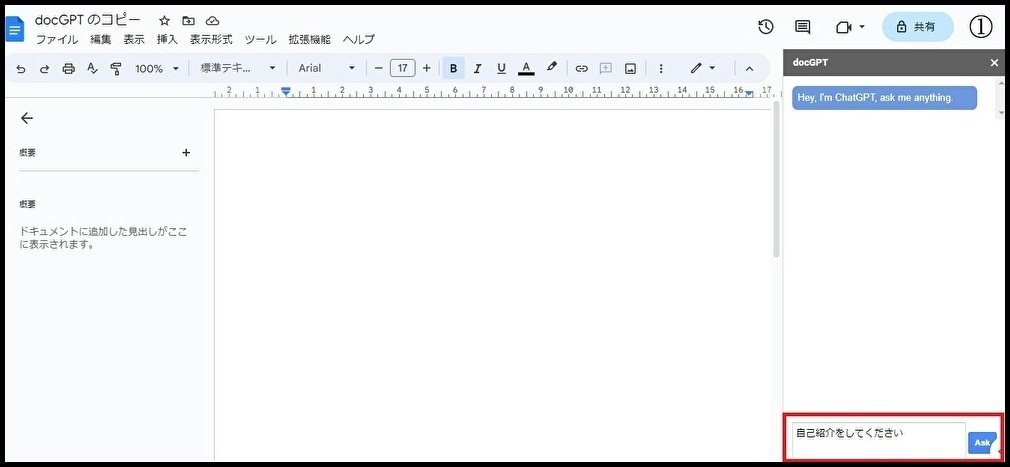Run spelling and grammar check

pyautogui.click(x=92, y=68)
